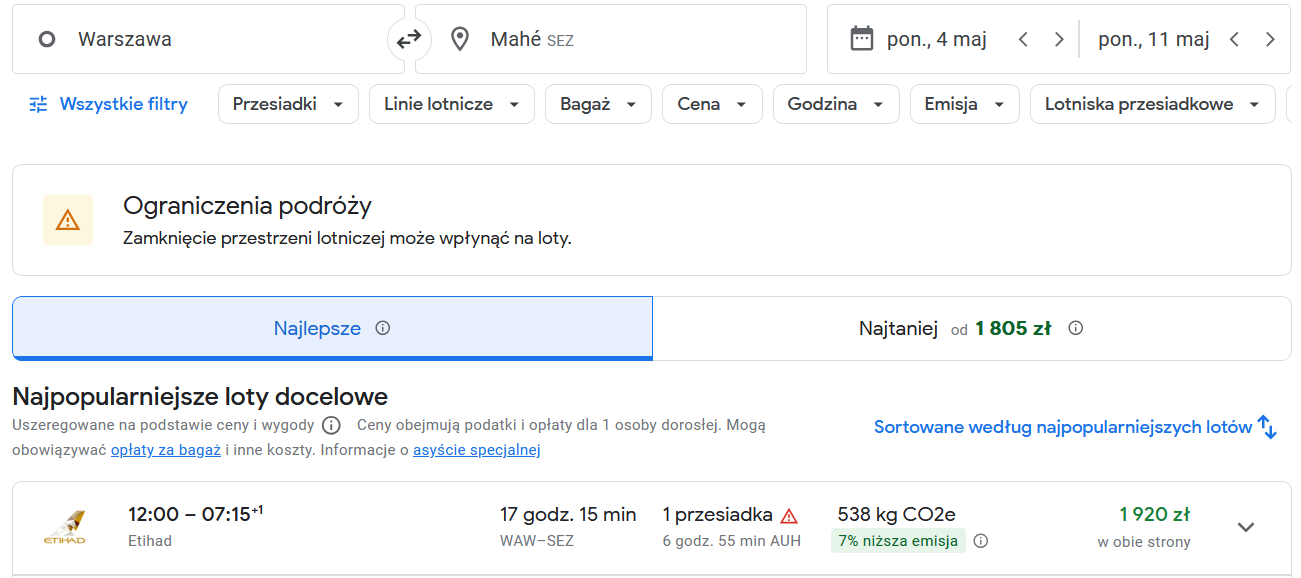Click the warning triangle icon in Ograniczenia podróży
This screenshot has width=1301, height=578.
(68, 220)
